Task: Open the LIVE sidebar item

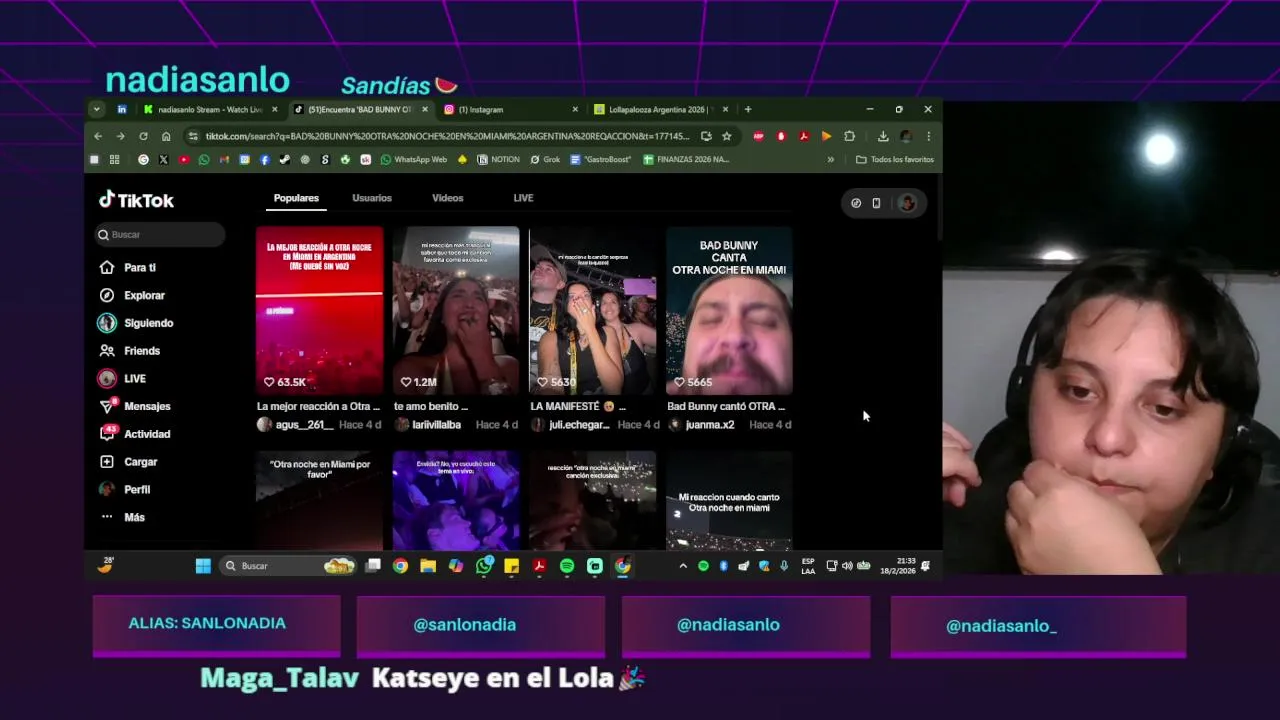Action: point(122,379)
